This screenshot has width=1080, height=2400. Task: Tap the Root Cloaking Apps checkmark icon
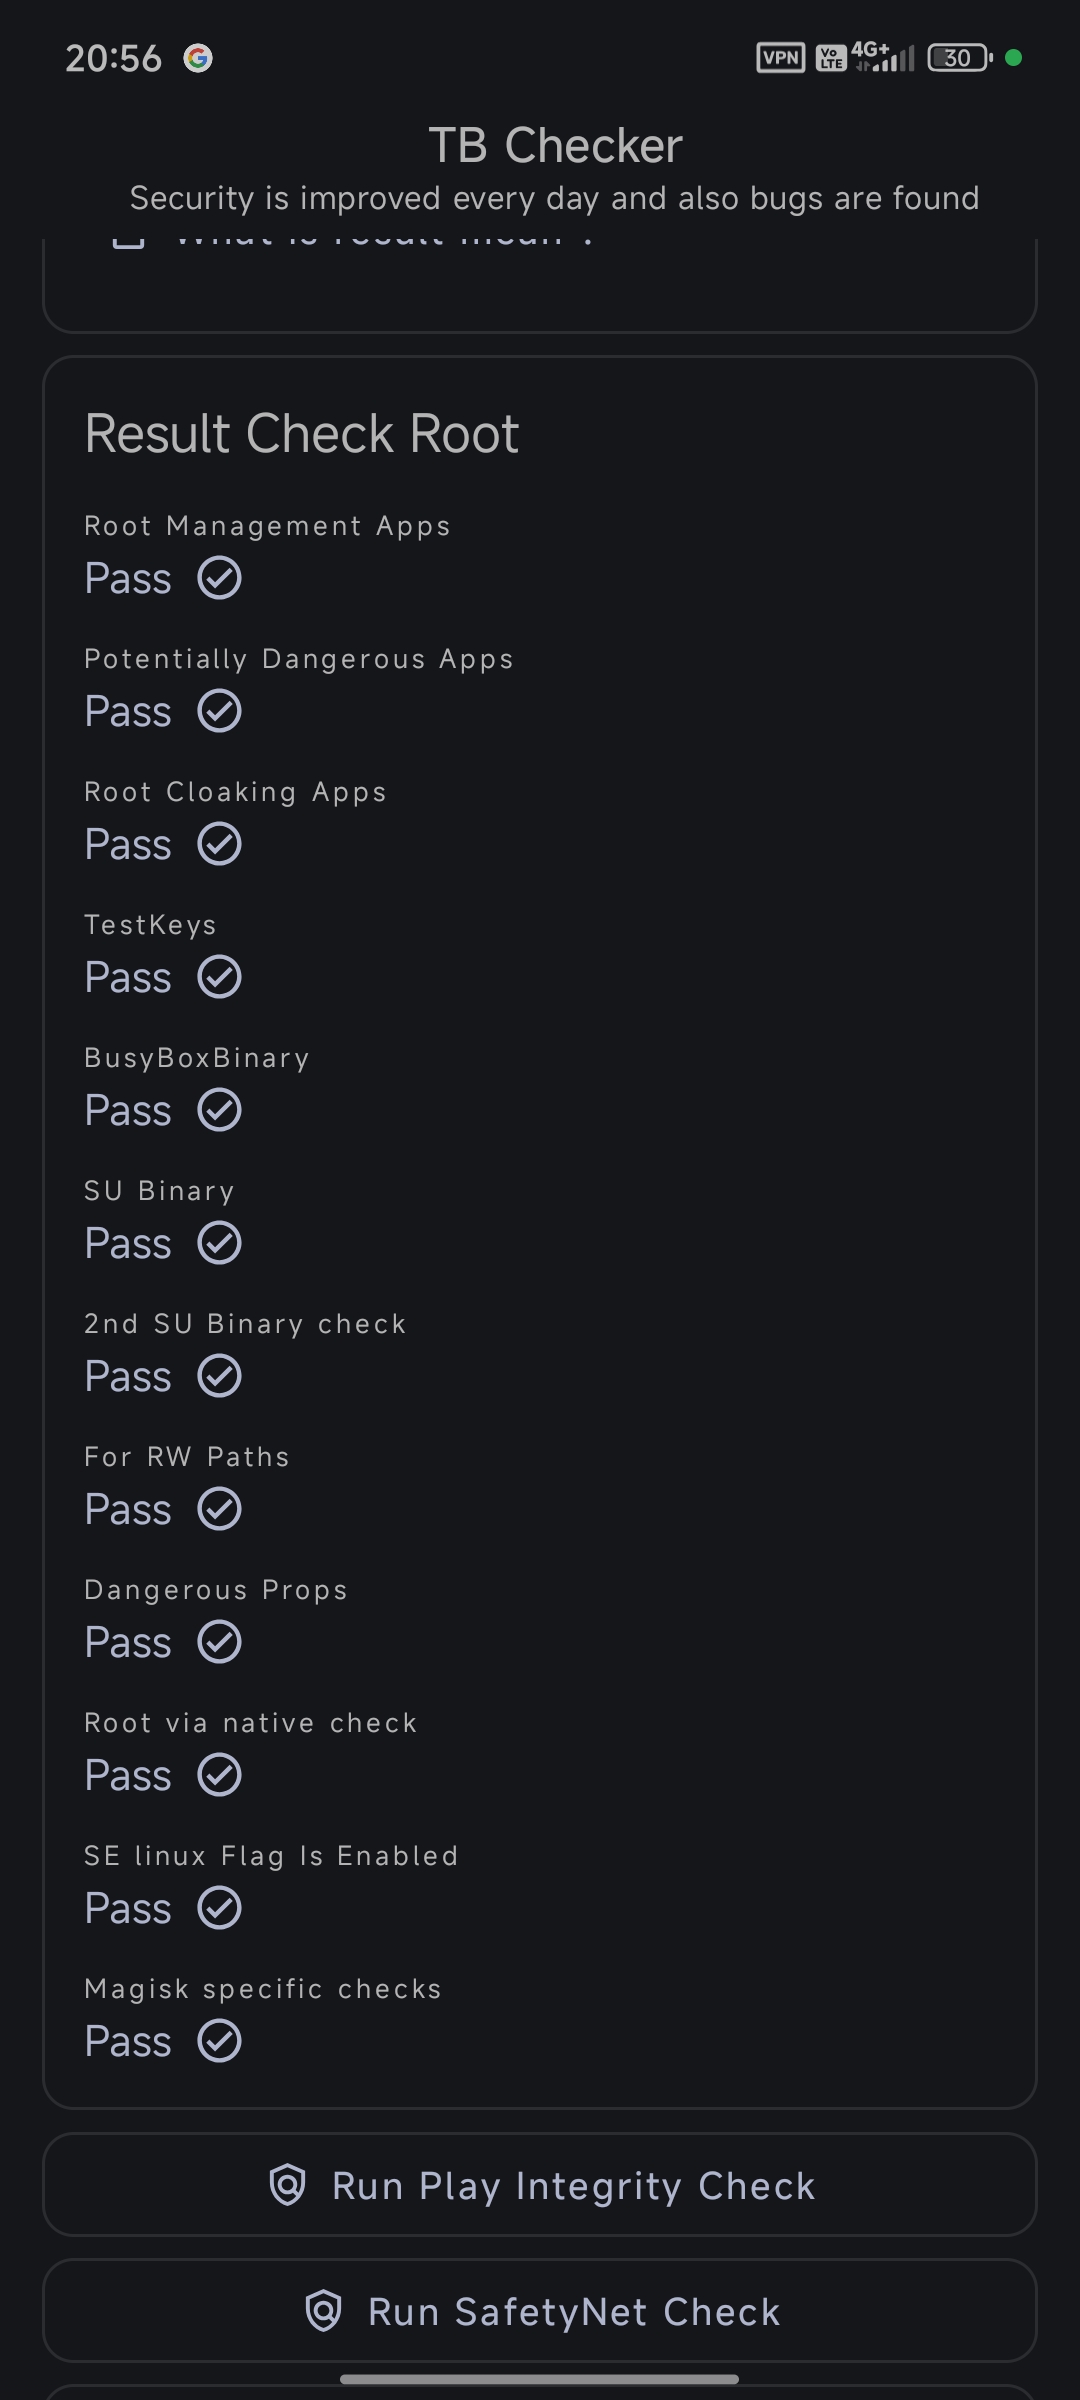(x=219, y=844)
